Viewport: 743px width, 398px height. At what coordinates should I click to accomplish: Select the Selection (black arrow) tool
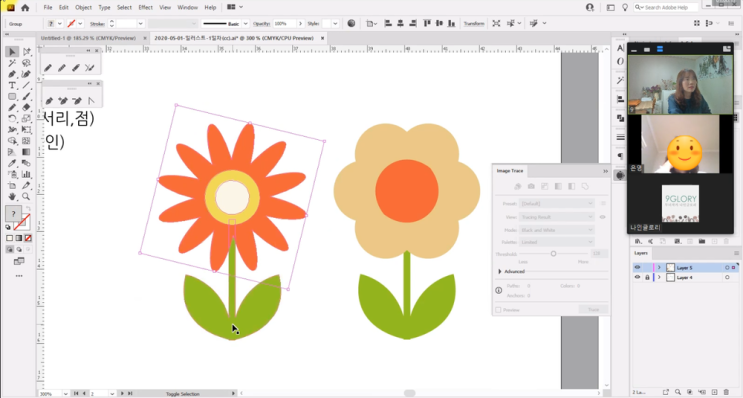coord(12,52)
